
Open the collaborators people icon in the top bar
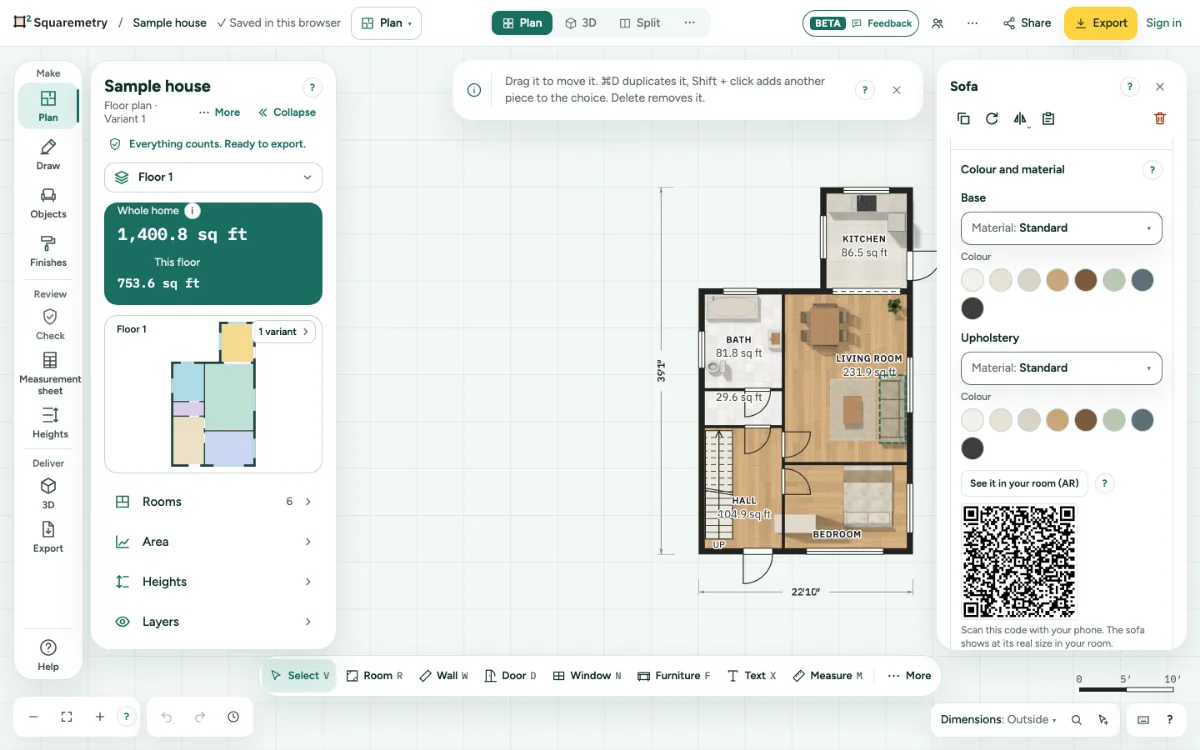pyautogui.click(x=937, y=23)
